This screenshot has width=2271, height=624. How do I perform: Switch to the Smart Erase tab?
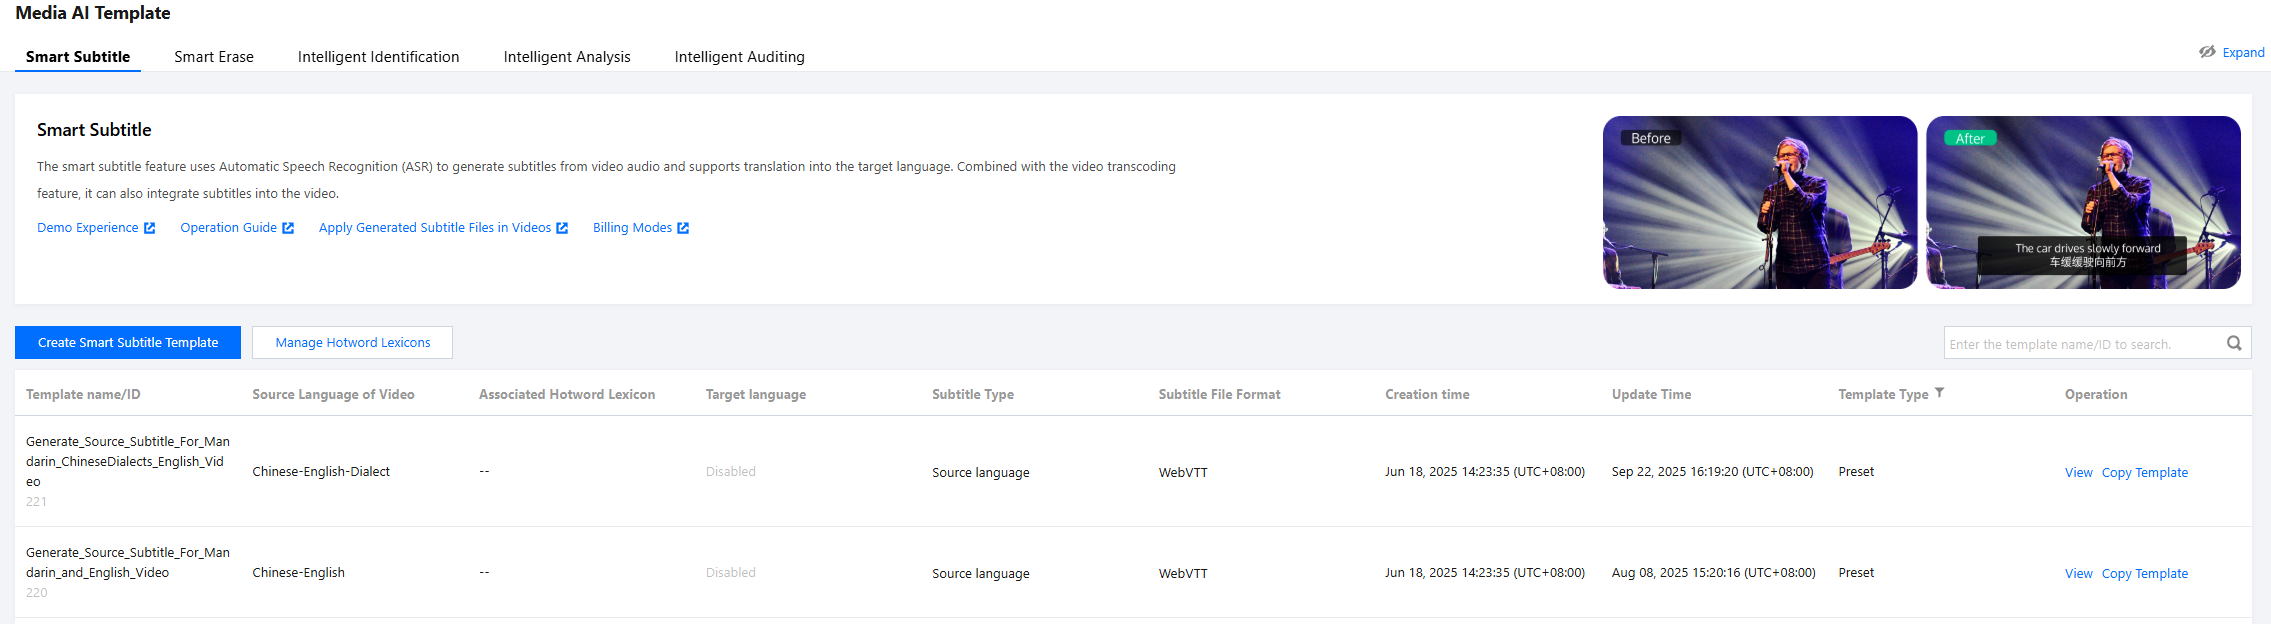tap(214, 57)
